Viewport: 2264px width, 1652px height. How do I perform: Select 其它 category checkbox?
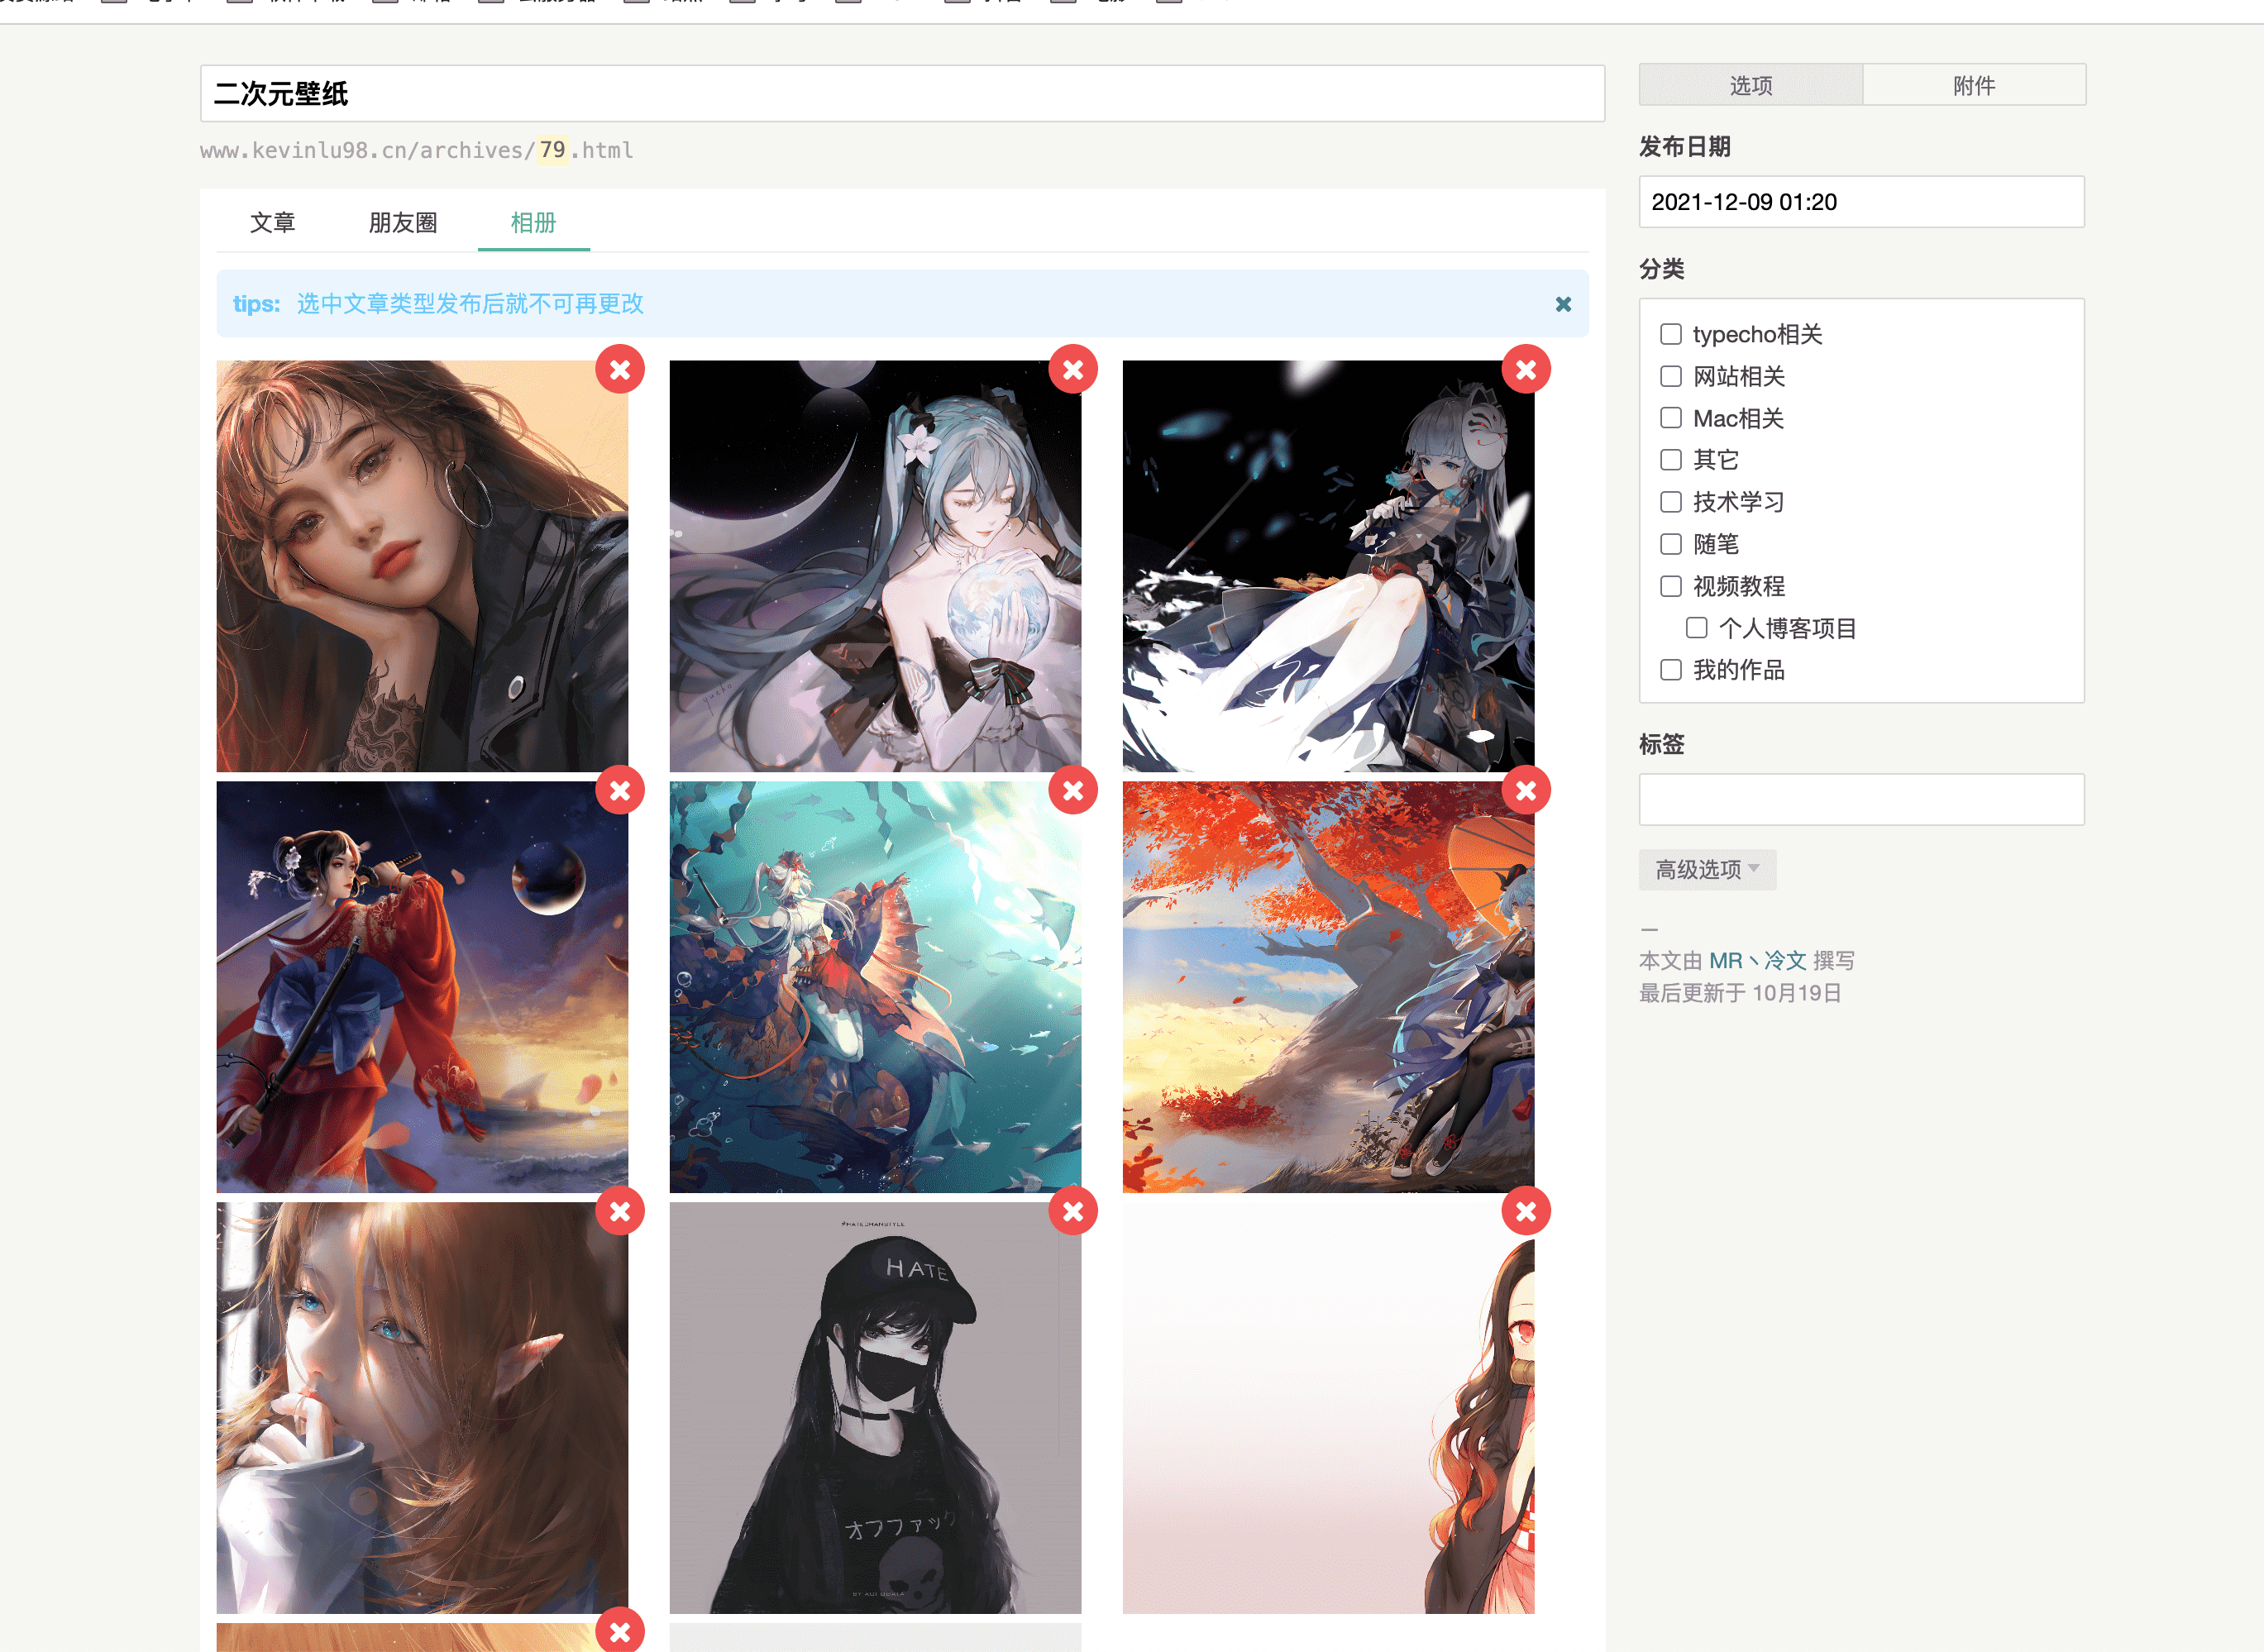pyautogui.click(x=1672, y=459)
